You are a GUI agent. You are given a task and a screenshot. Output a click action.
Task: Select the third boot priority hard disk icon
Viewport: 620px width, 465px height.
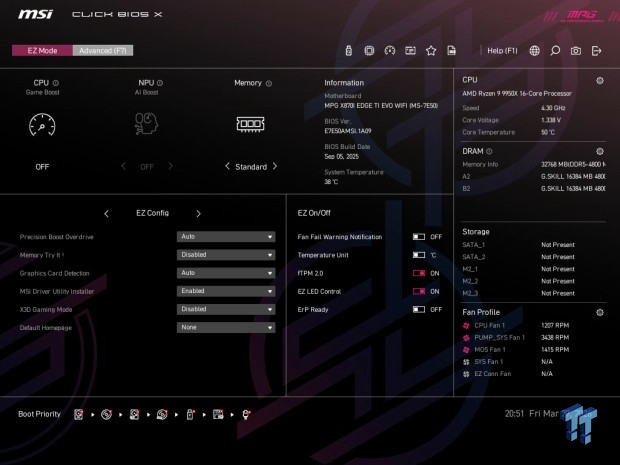[134, 414]
